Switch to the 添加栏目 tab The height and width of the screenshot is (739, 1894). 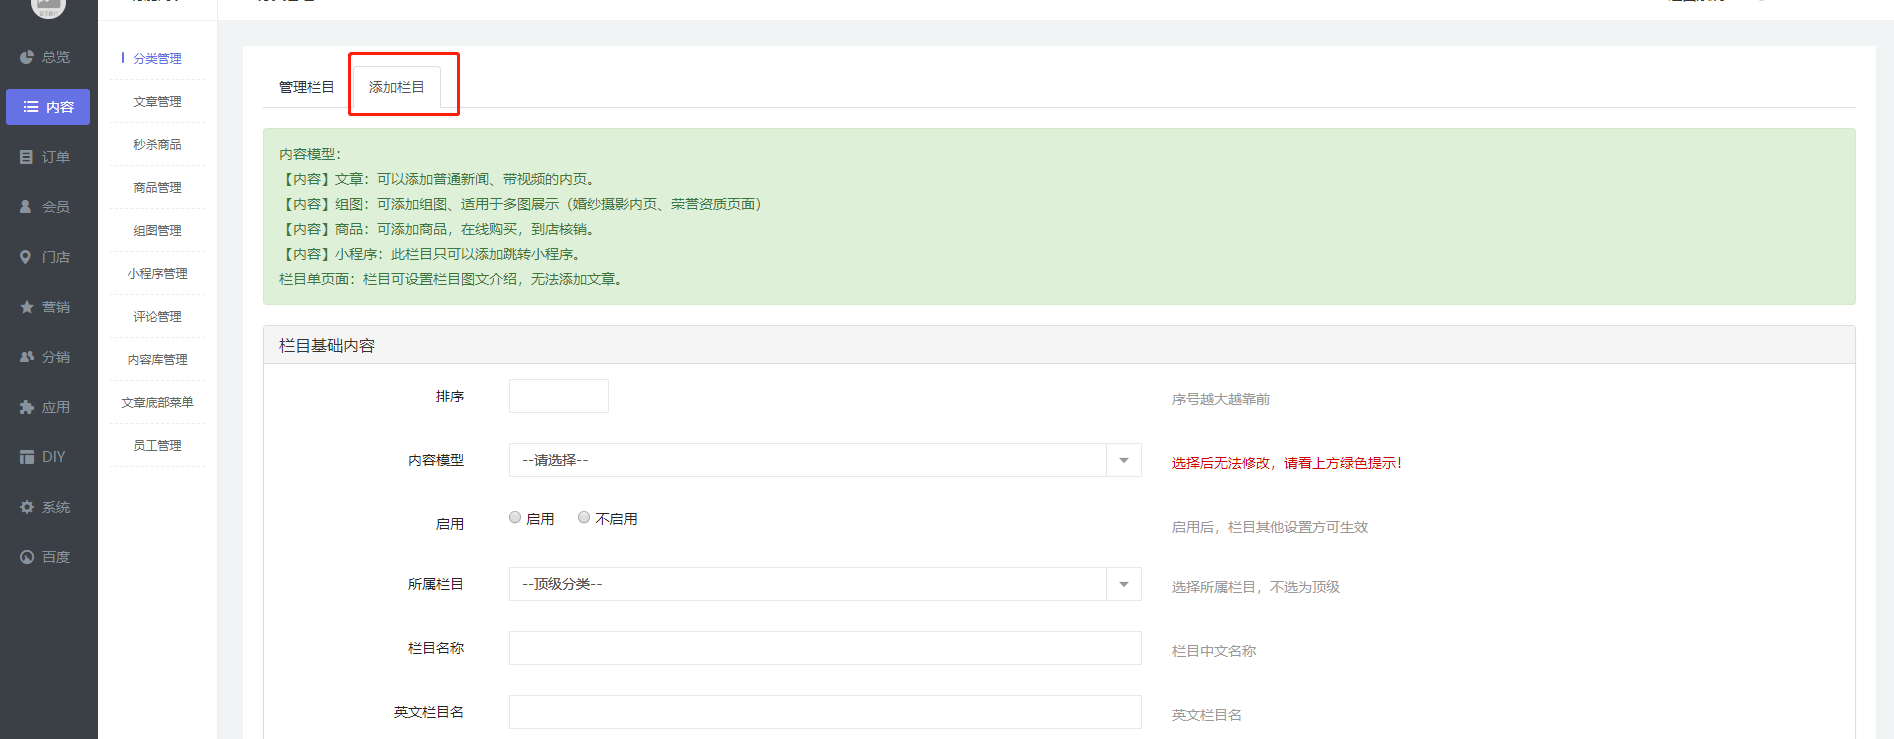tap(397, 87)
